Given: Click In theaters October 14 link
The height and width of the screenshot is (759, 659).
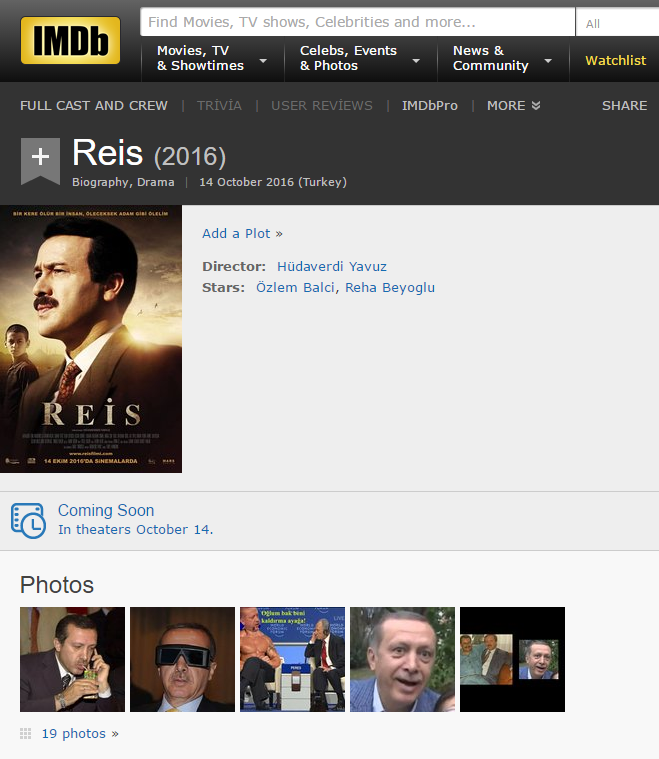Looking at the screenshot, I should point(136,530).
